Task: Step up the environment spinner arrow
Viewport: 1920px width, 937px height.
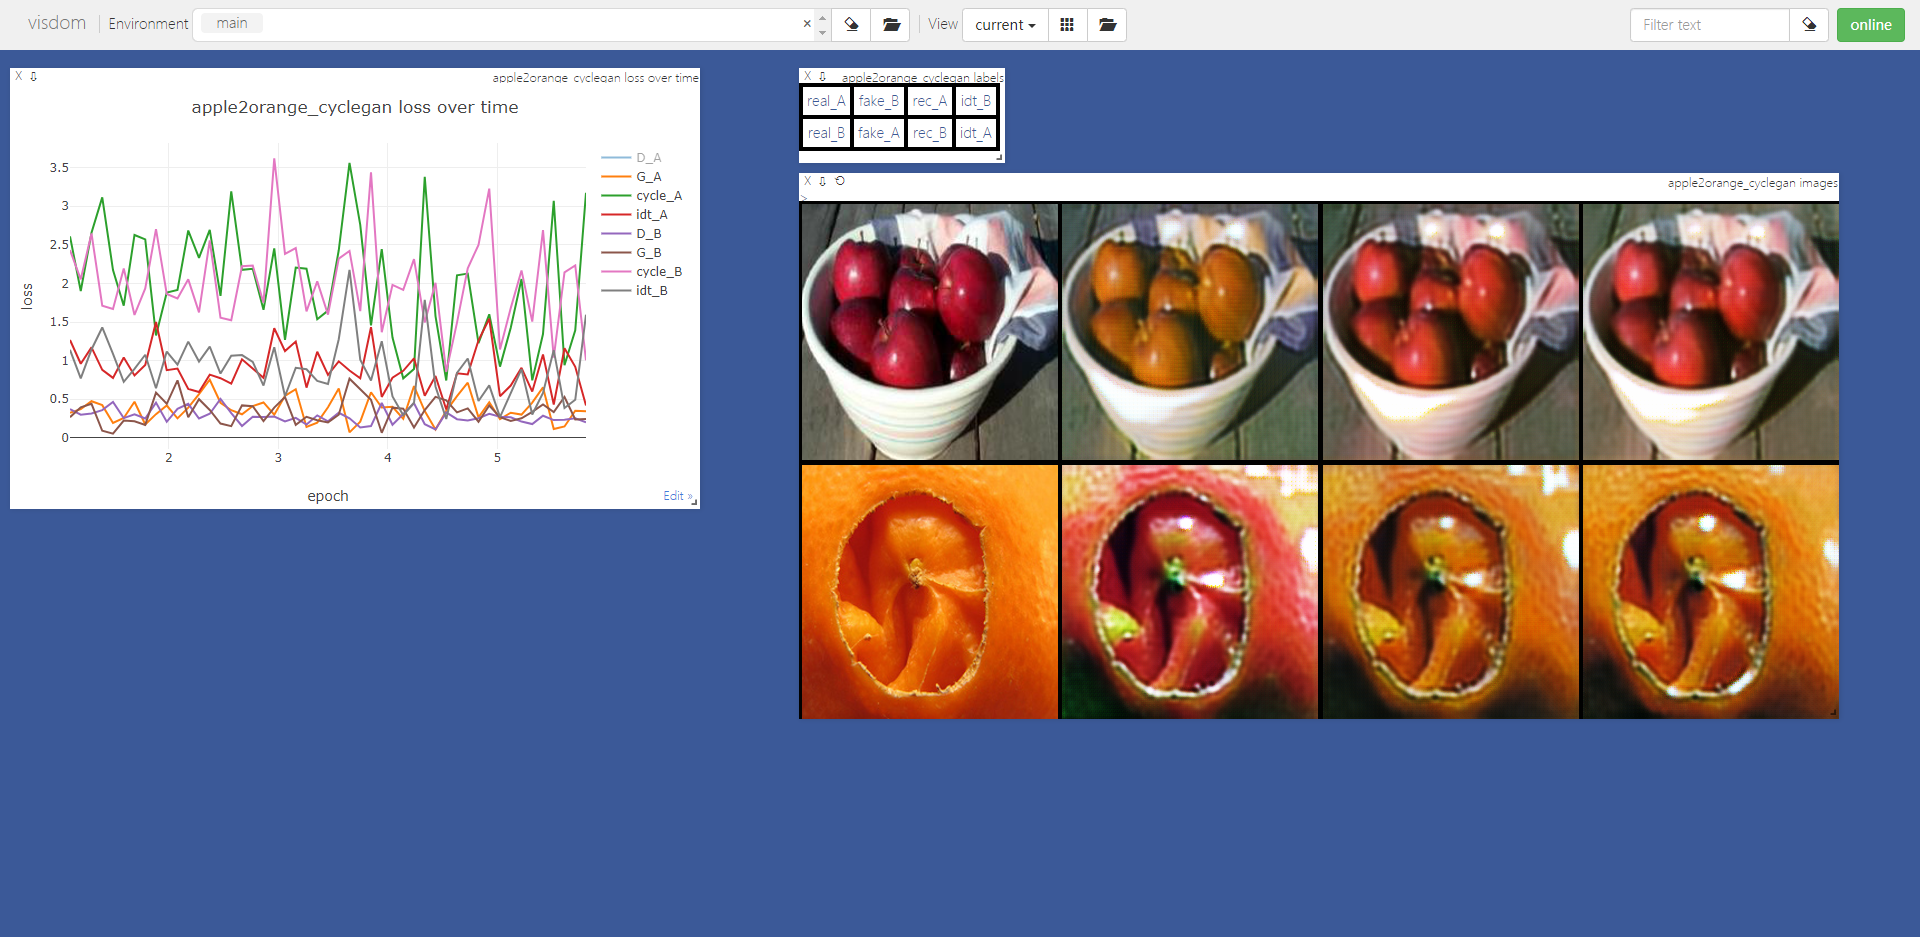Action: [x=822, y=17]
